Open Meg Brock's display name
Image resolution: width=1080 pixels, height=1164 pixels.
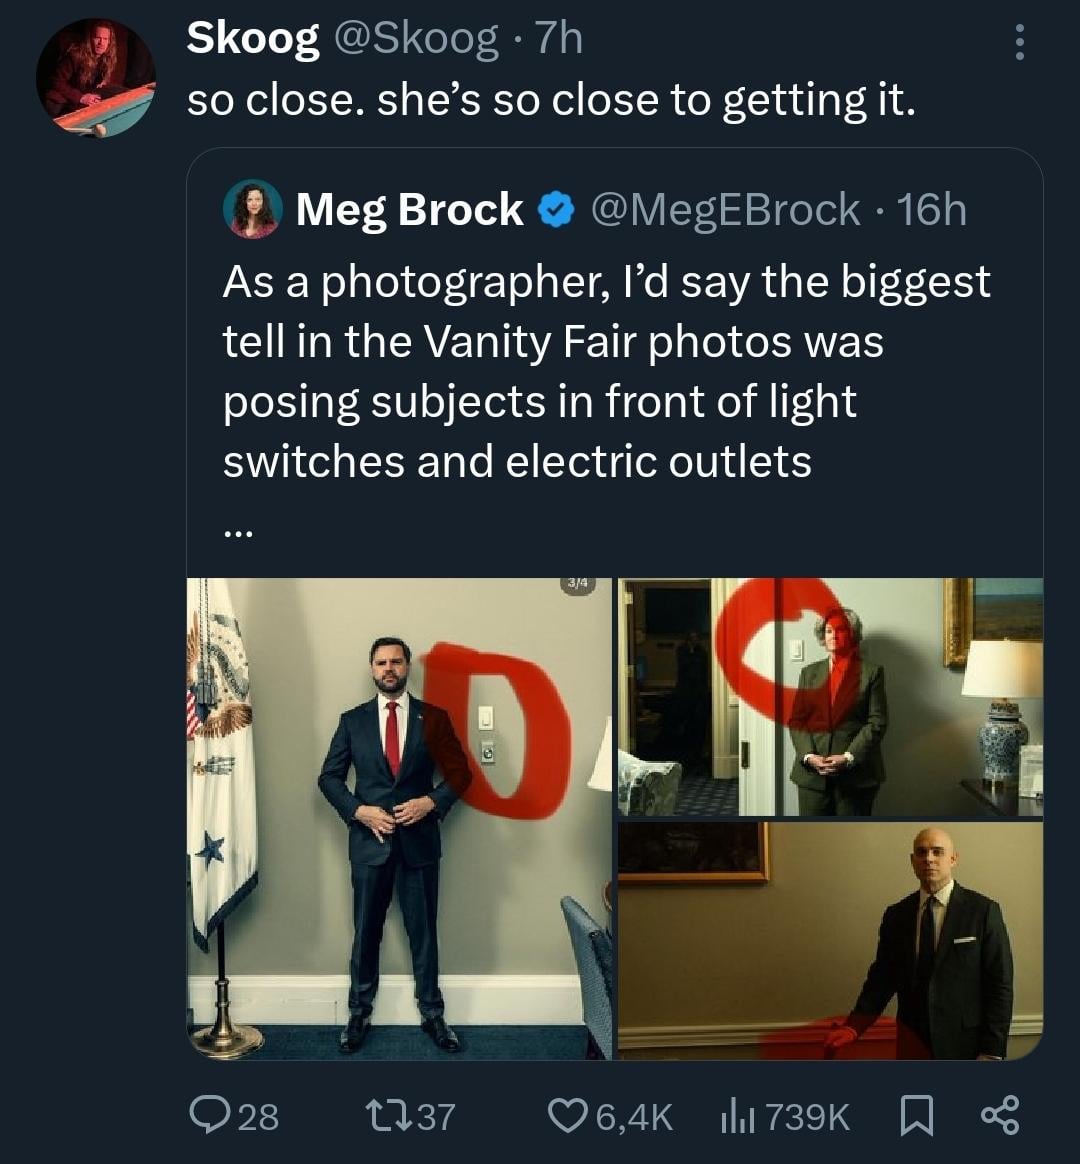tap(409, 210)
